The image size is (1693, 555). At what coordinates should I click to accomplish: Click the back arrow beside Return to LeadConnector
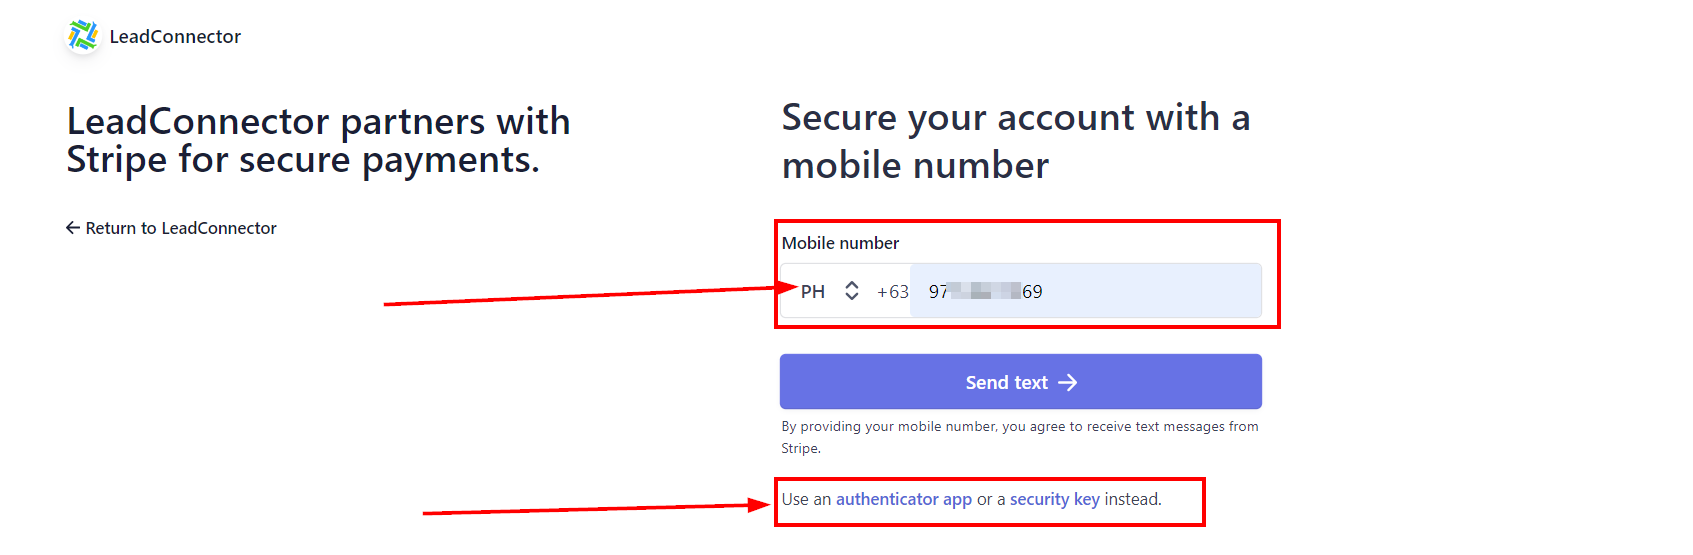click(x=73, y=228)
